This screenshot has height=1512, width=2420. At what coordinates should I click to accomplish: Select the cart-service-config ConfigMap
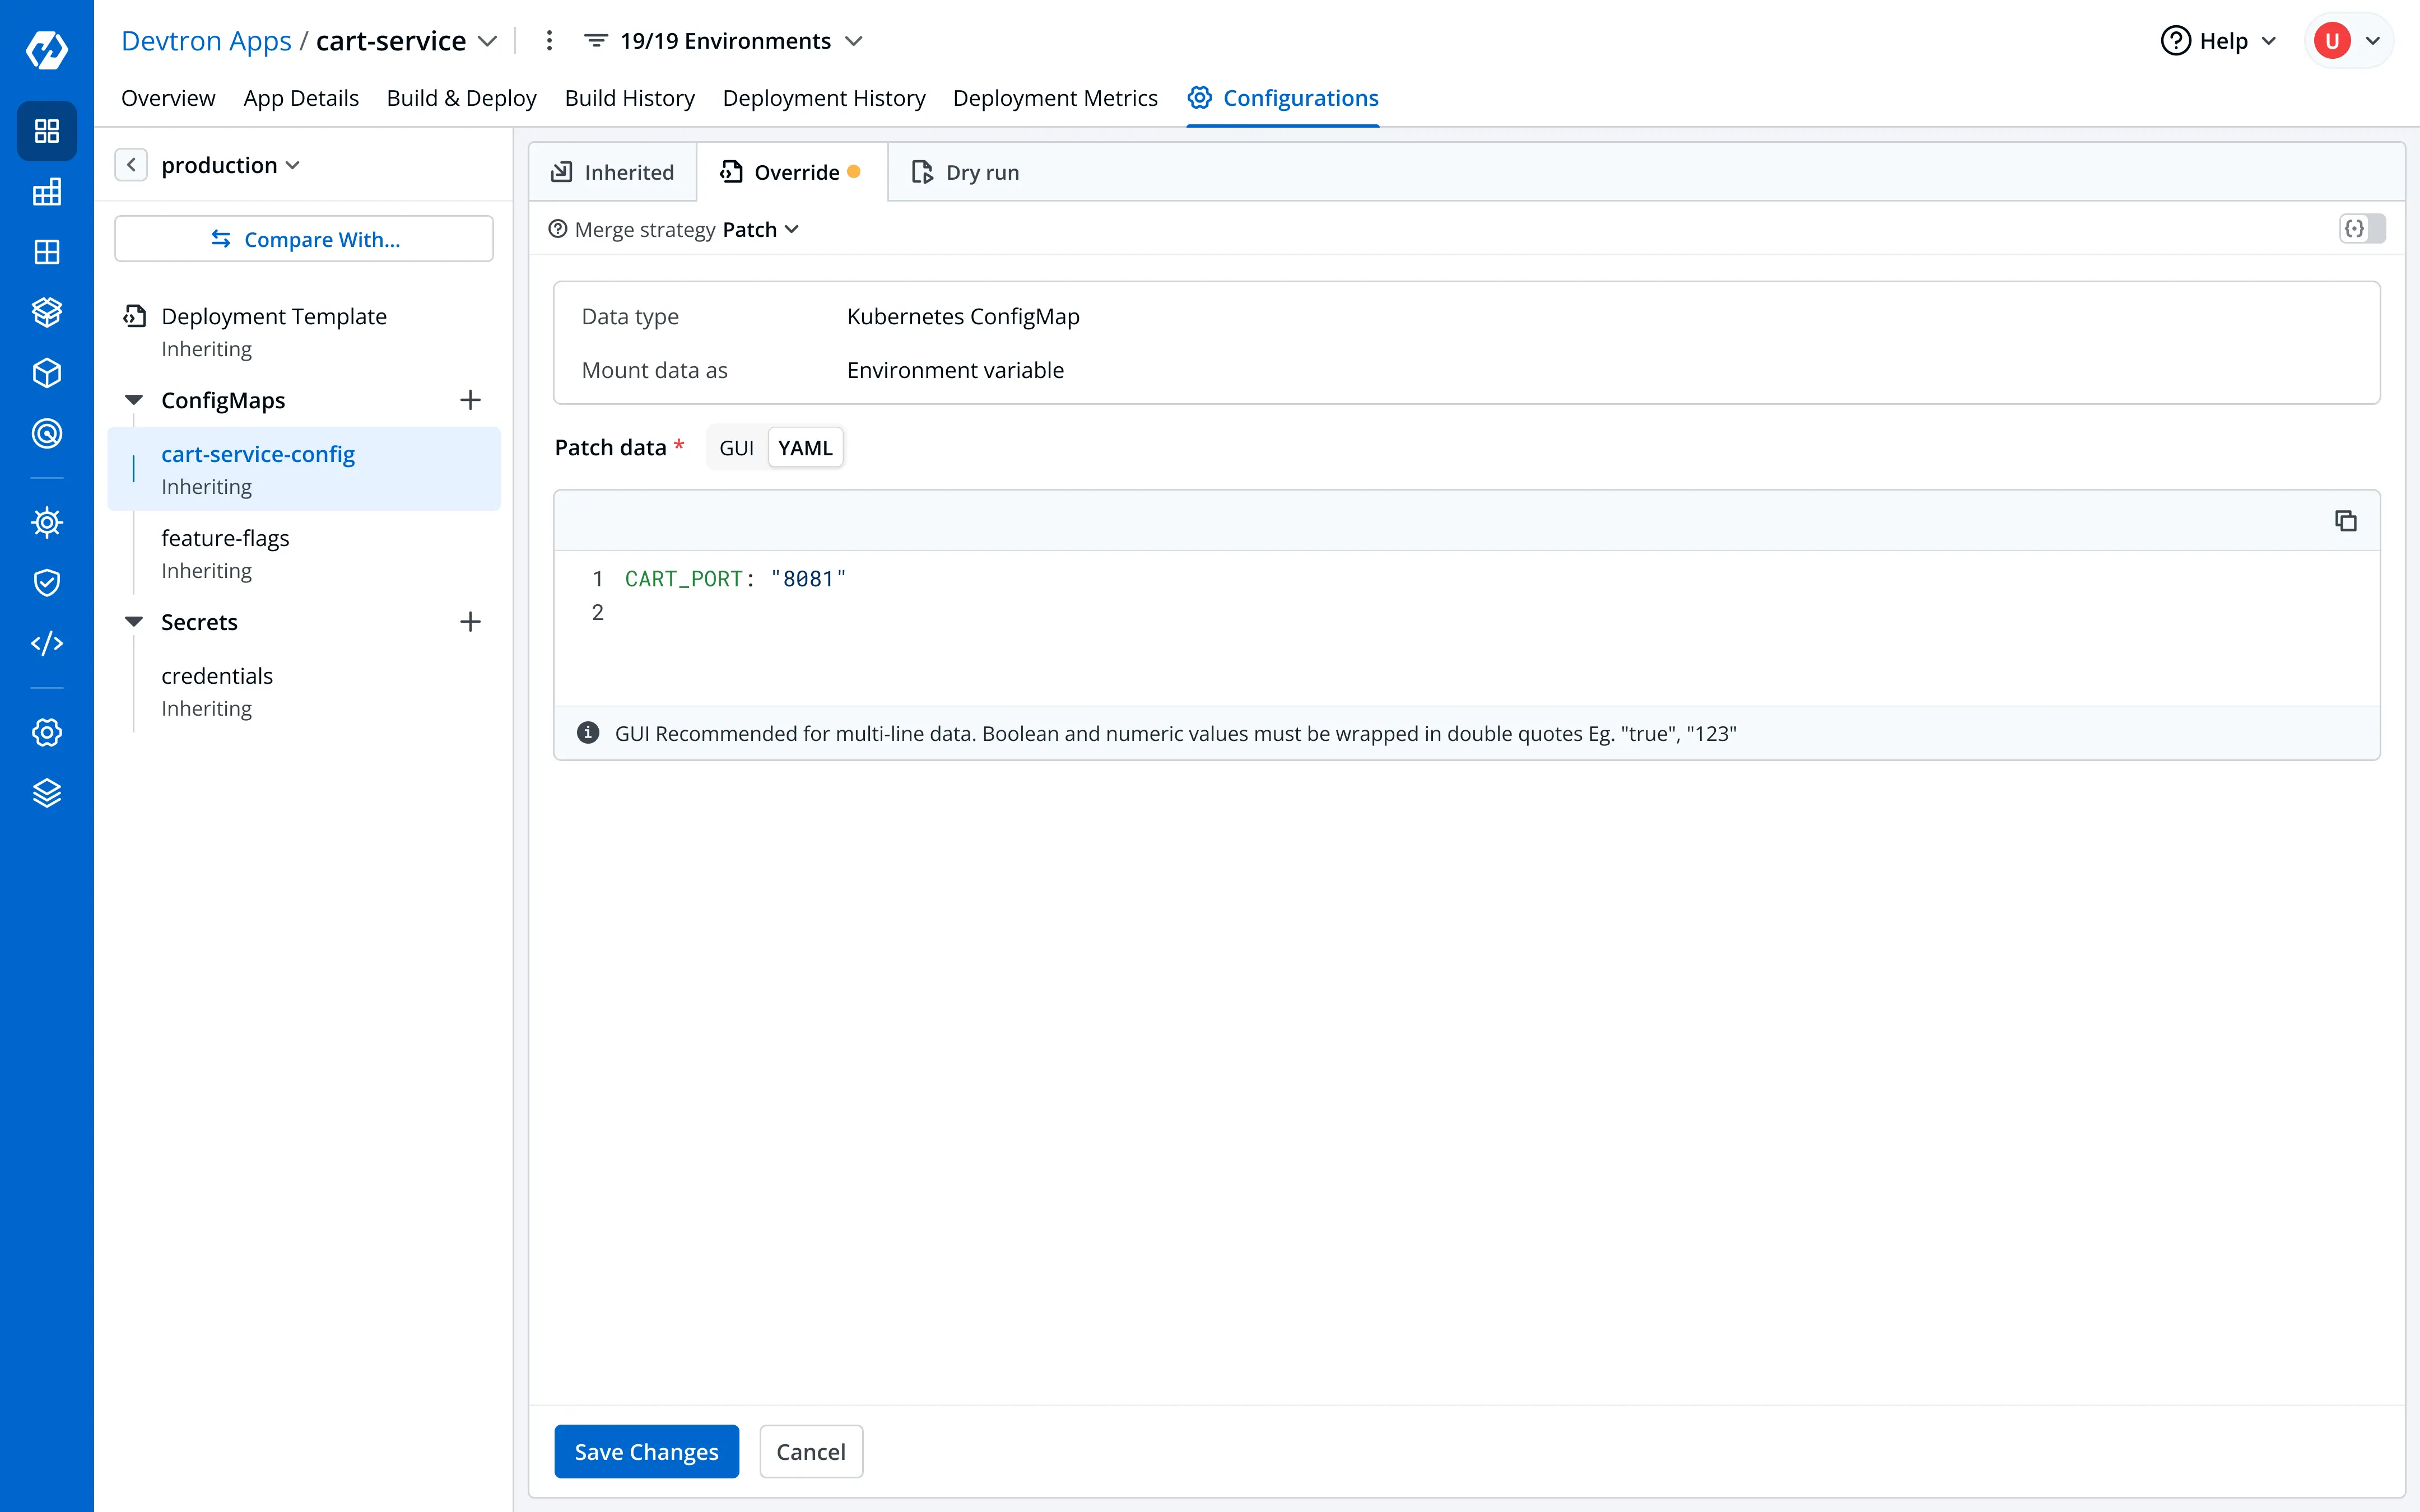(304, 469)
